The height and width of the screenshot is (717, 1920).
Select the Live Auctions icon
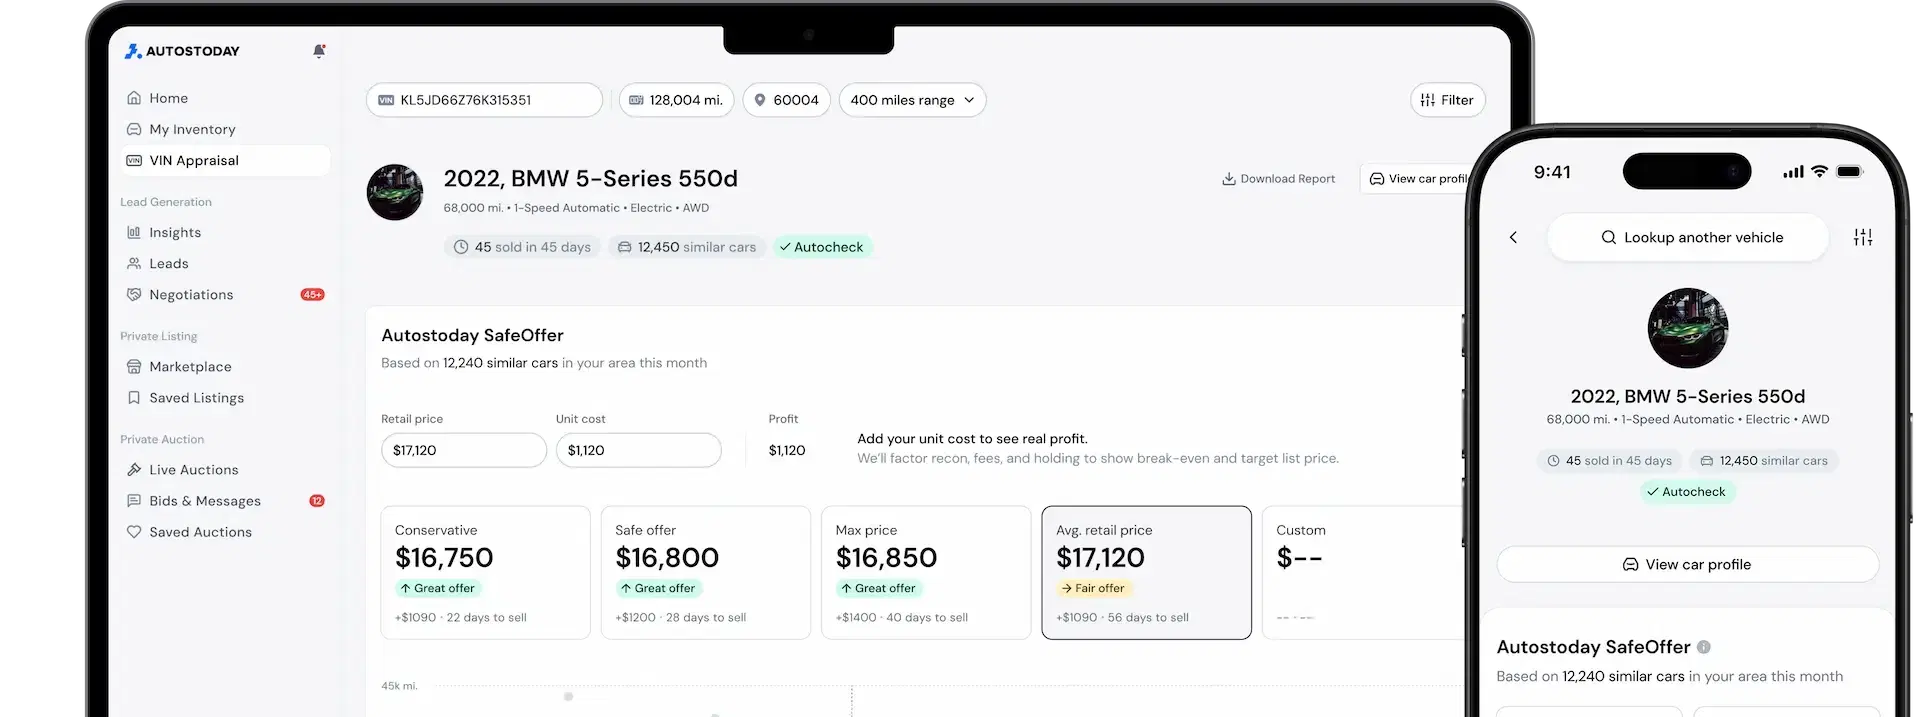(134, 469)
